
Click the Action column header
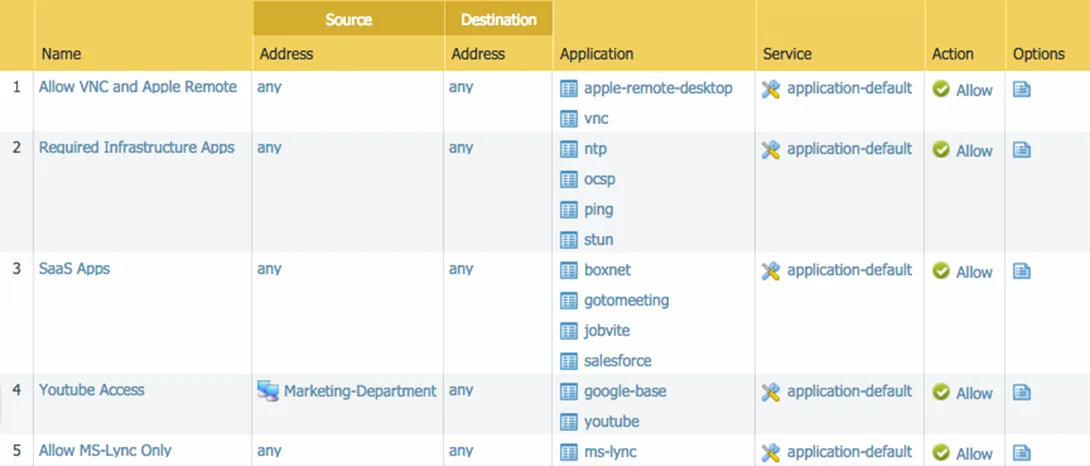(952, 54)
